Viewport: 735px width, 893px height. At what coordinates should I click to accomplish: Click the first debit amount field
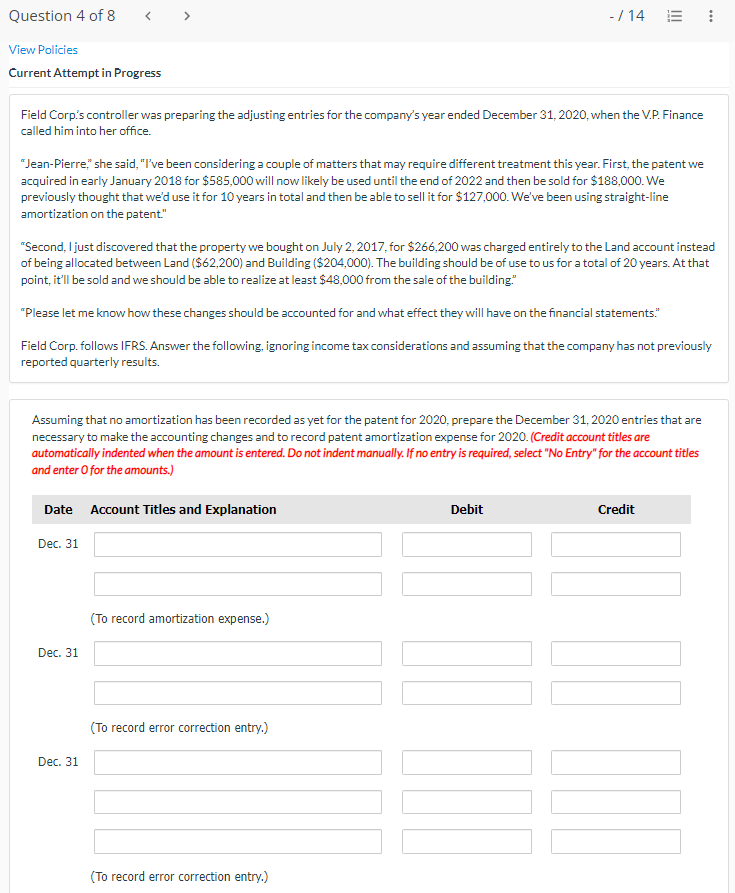tap(466, 544)
